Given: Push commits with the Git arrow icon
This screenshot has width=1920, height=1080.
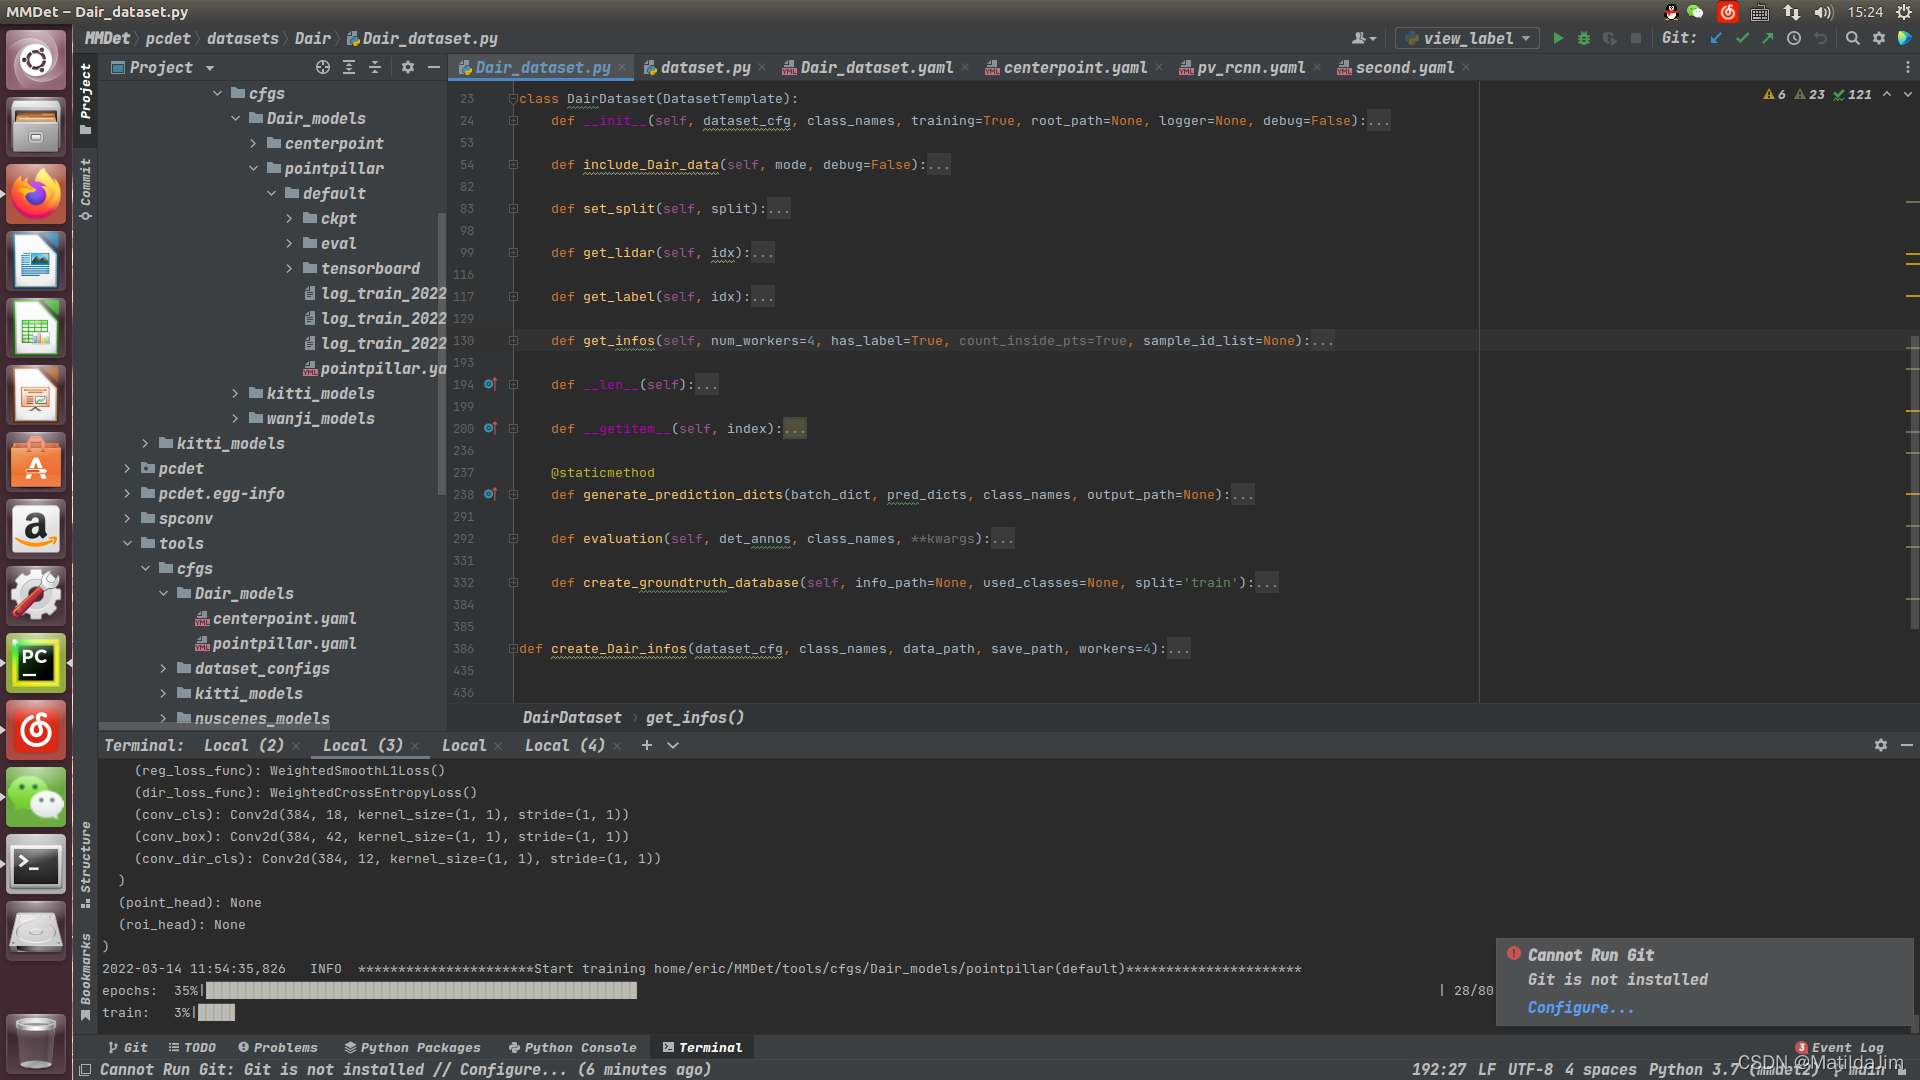Looking at the screenshot, I should (x=1768, y=38).
